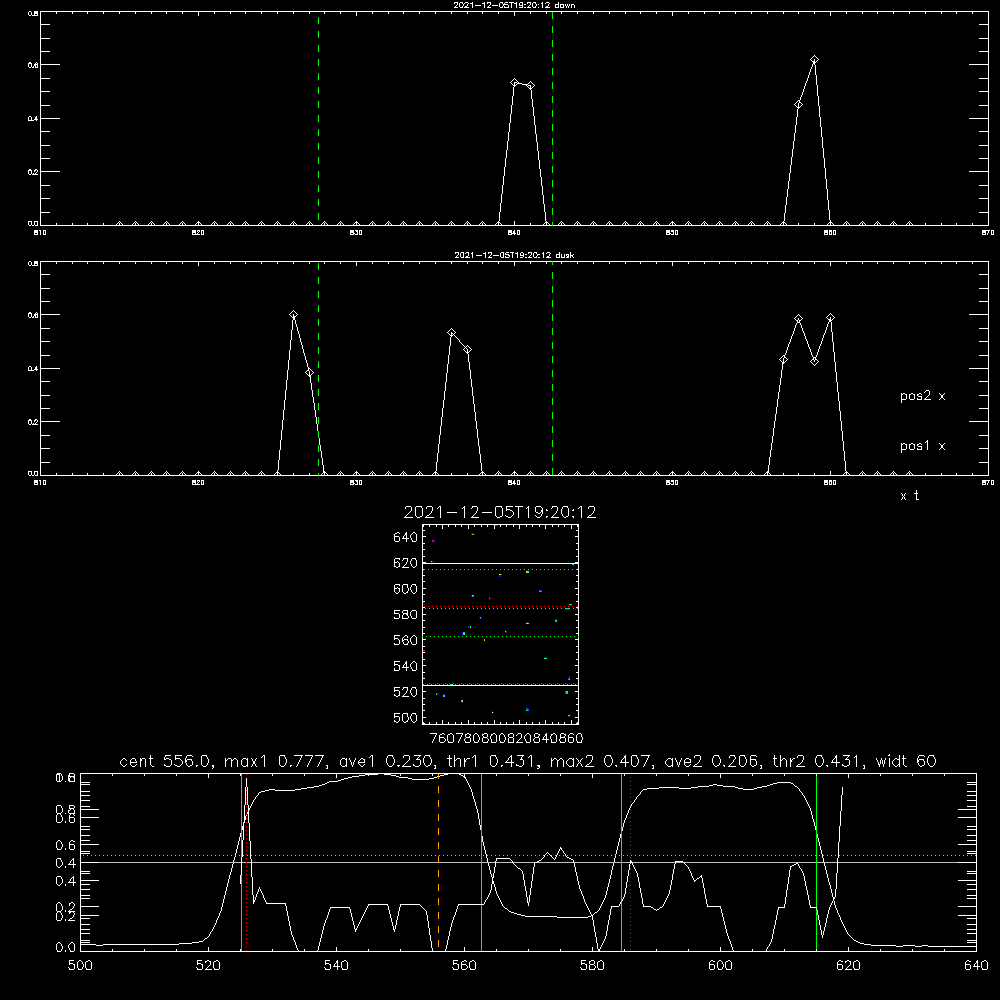Click the 'cent 556.0' value in the bottom title
This screenshot has height=1000, width=1000.
166,761
